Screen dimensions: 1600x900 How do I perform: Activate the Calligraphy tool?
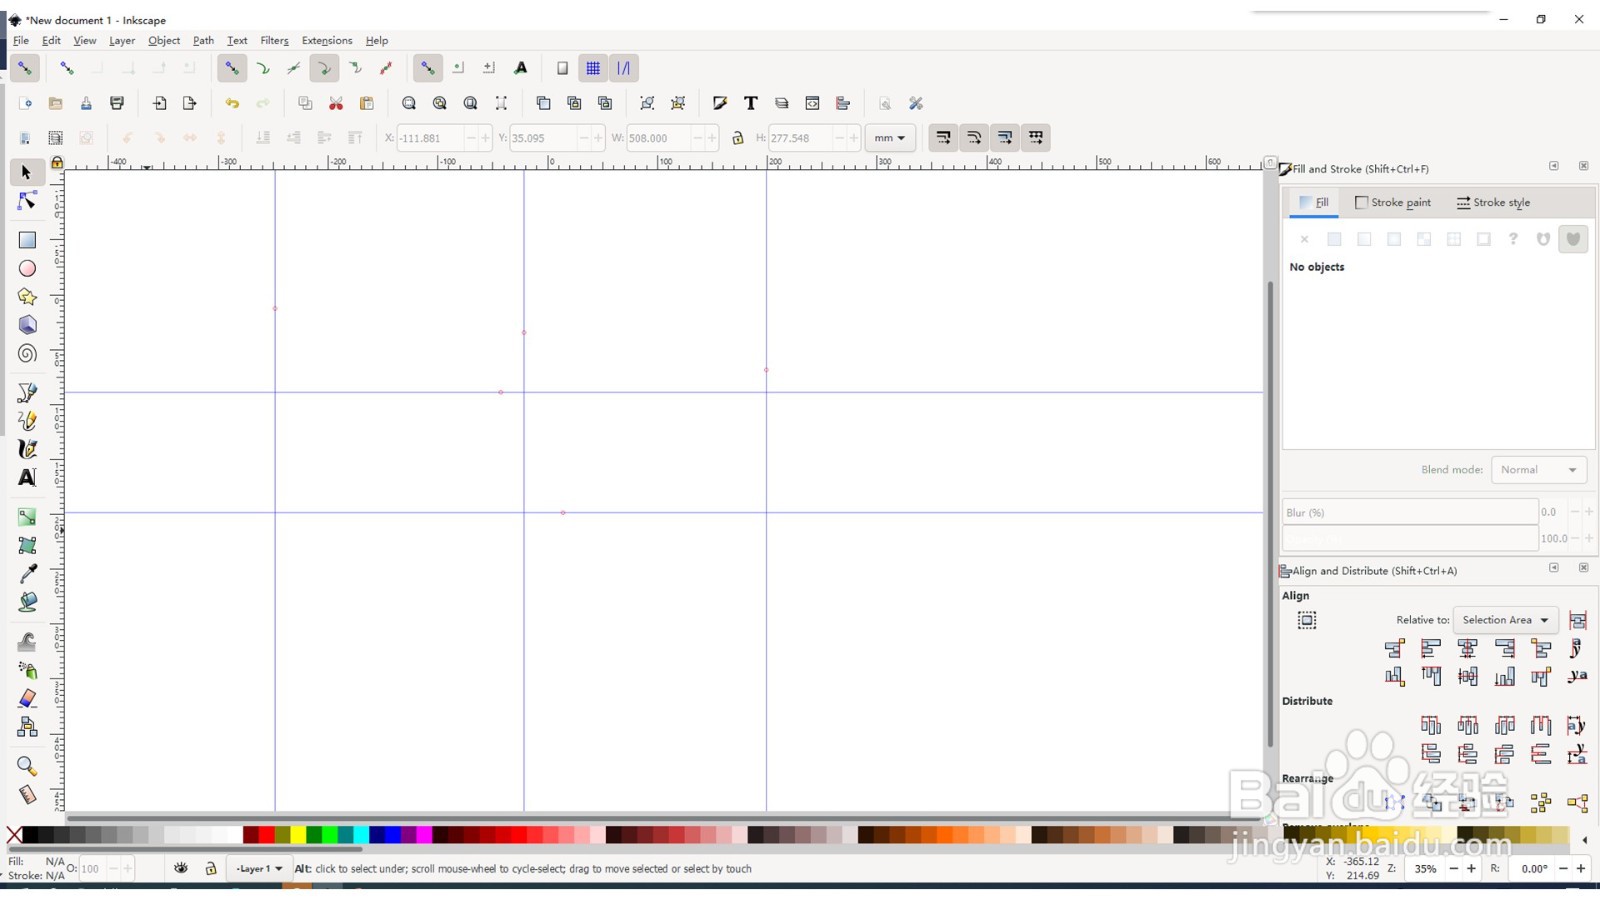pos(27,449)
